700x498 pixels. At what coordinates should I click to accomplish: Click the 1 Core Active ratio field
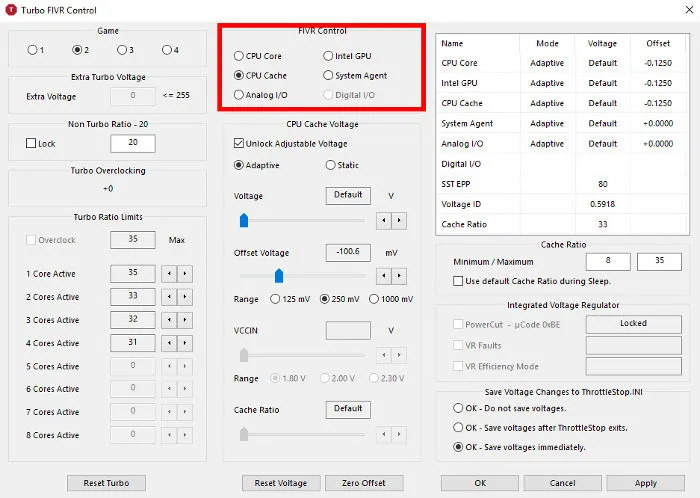coord(133,274)
